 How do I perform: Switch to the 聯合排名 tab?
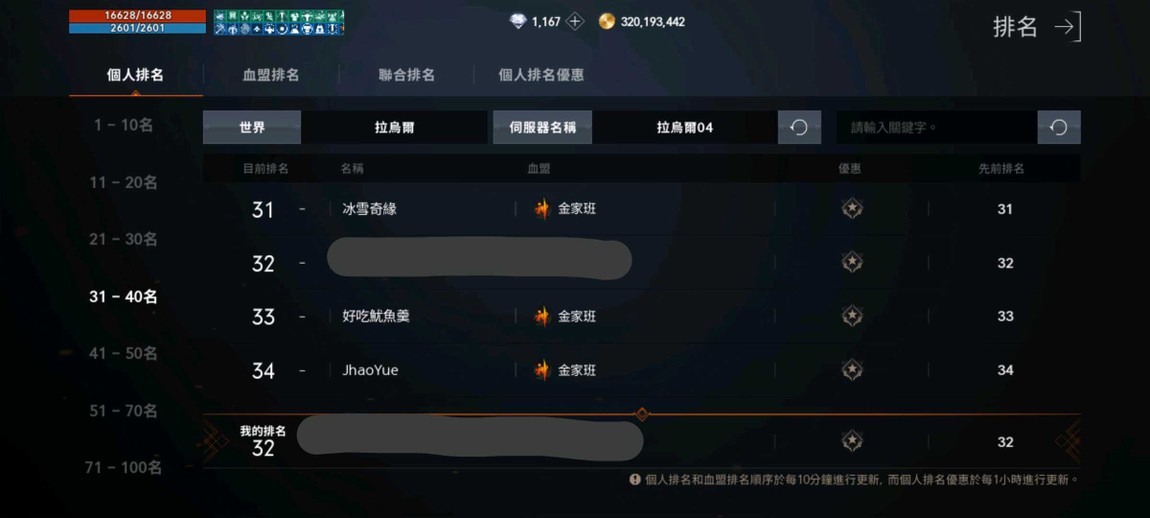pos(406,75)
